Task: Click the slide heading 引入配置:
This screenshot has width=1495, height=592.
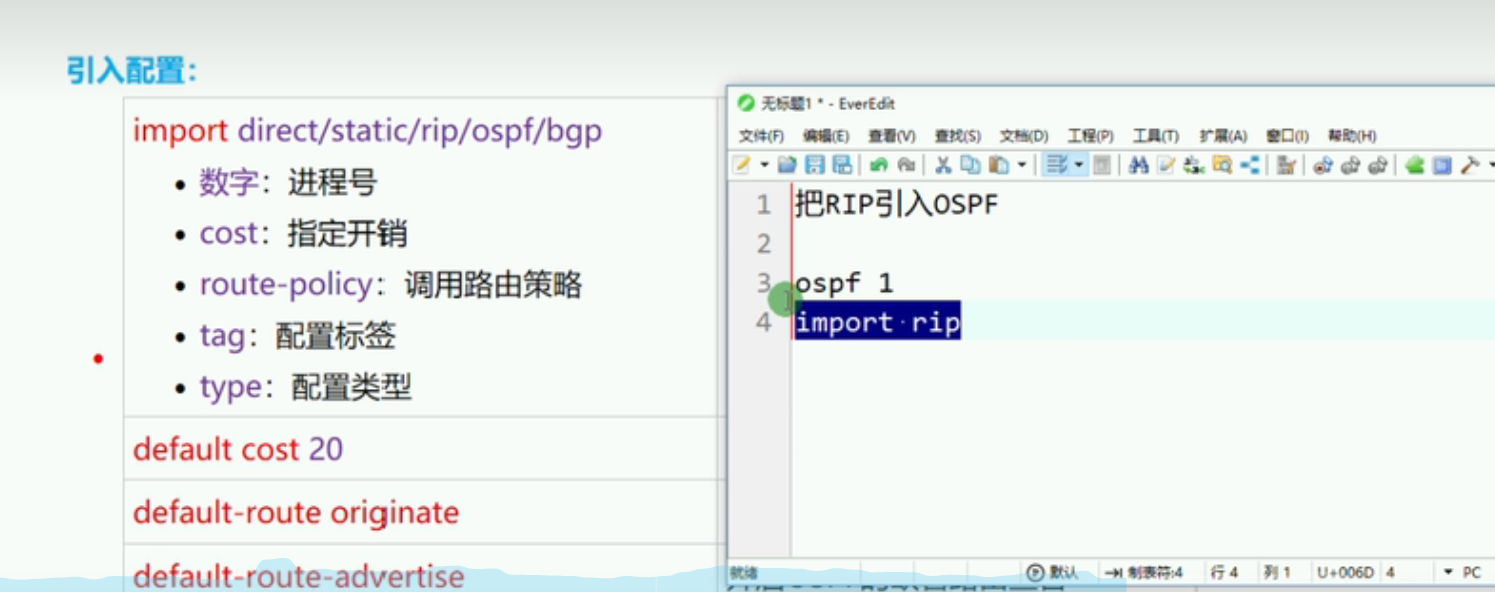Action: (x=132, y=71)
